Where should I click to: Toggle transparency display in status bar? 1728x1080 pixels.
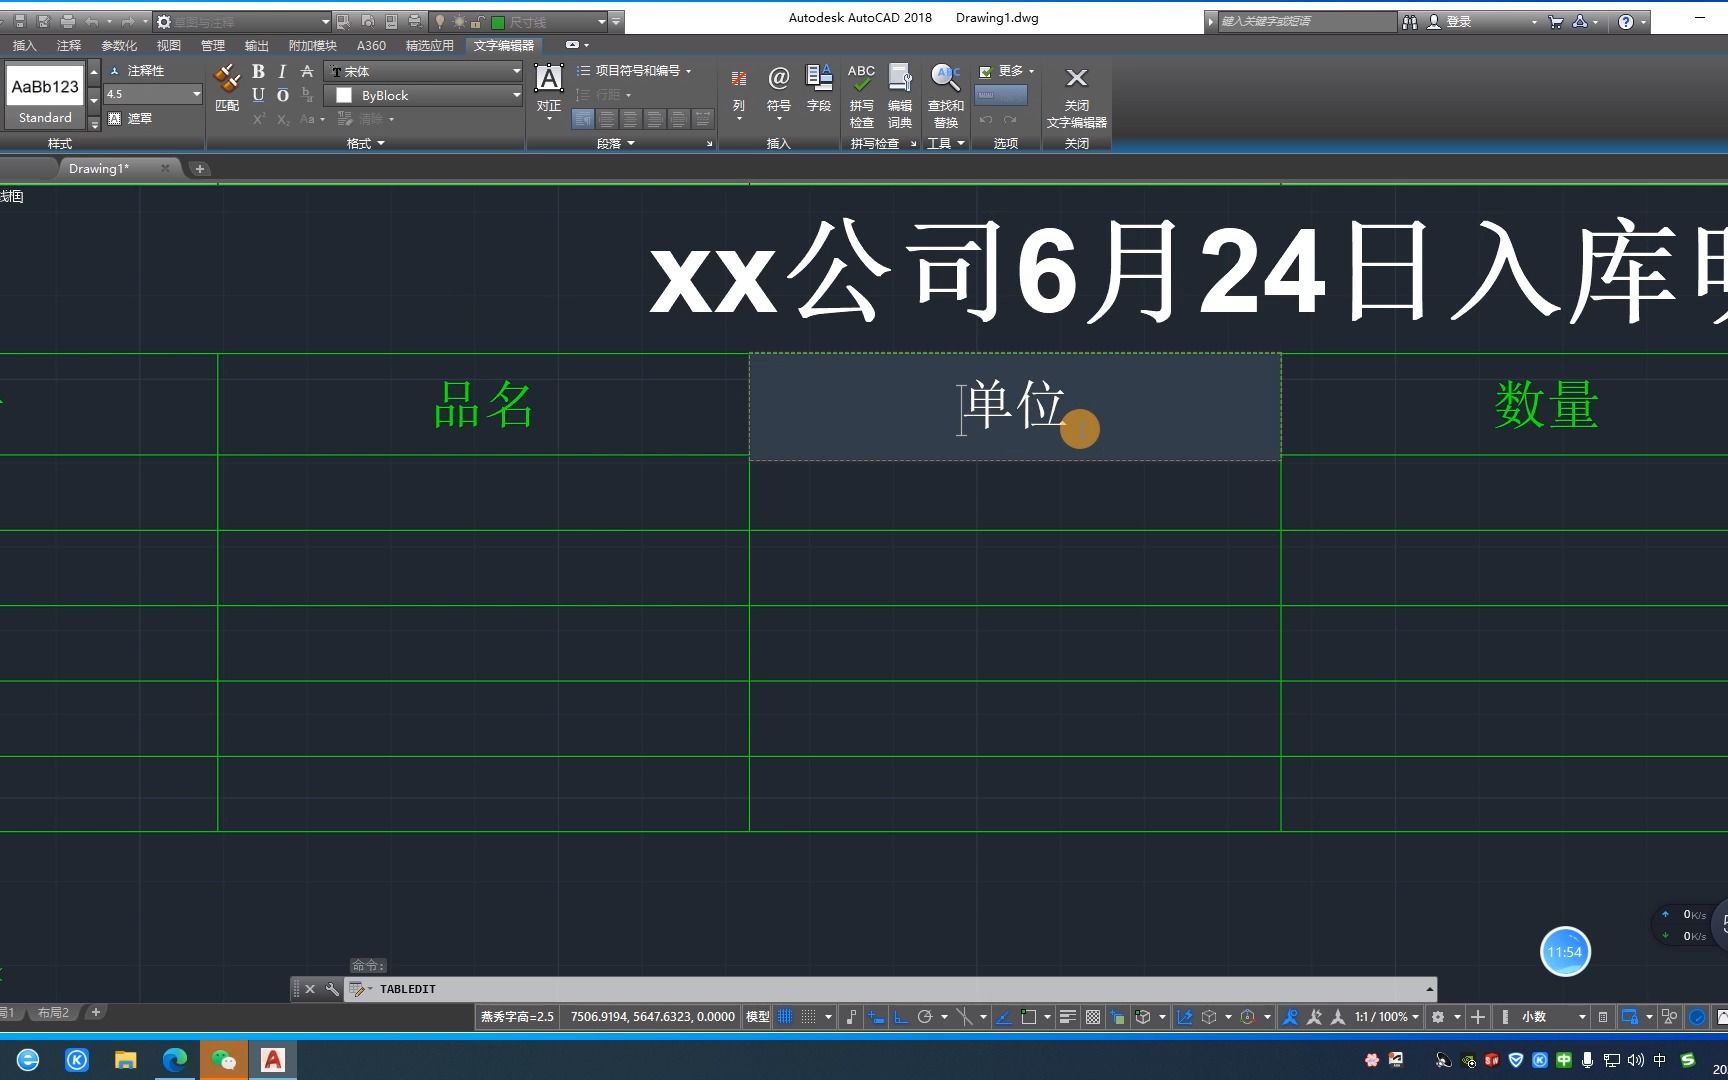(x=1093, y=1017)
